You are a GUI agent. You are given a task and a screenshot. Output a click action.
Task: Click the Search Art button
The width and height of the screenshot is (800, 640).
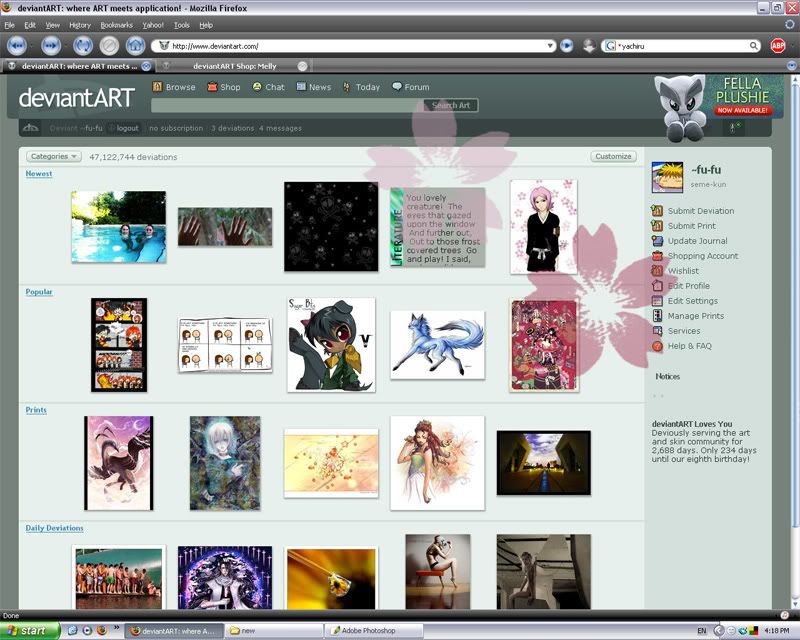[x=451, y=105]
